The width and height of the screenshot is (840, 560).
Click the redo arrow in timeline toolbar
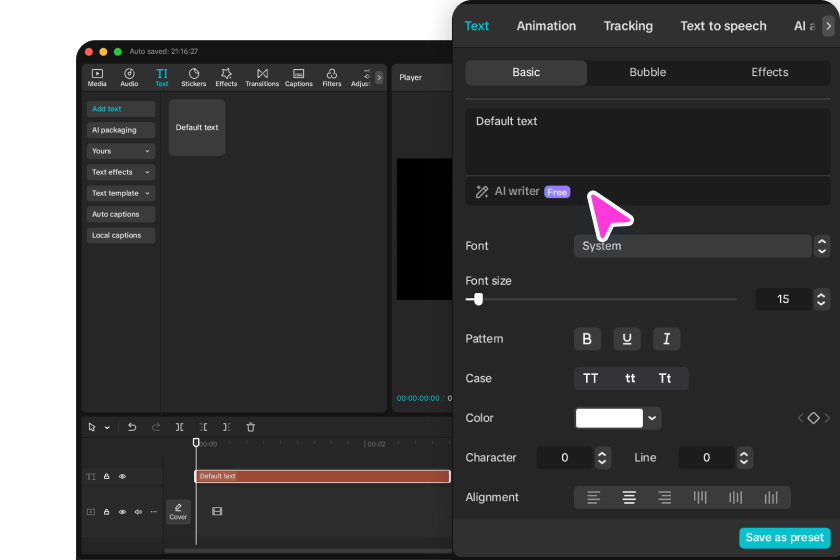tap(156, 427)
